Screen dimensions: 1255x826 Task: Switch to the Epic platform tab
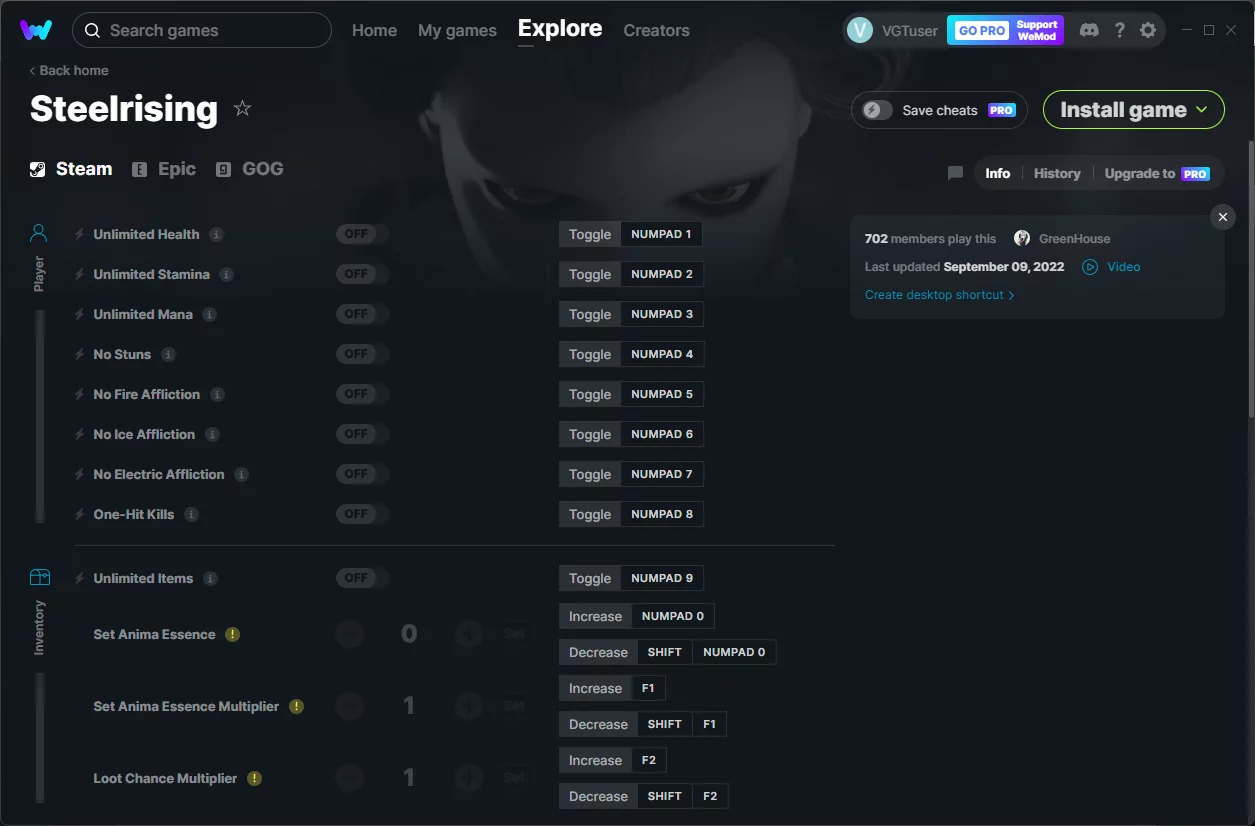click(x=165, y=169)
